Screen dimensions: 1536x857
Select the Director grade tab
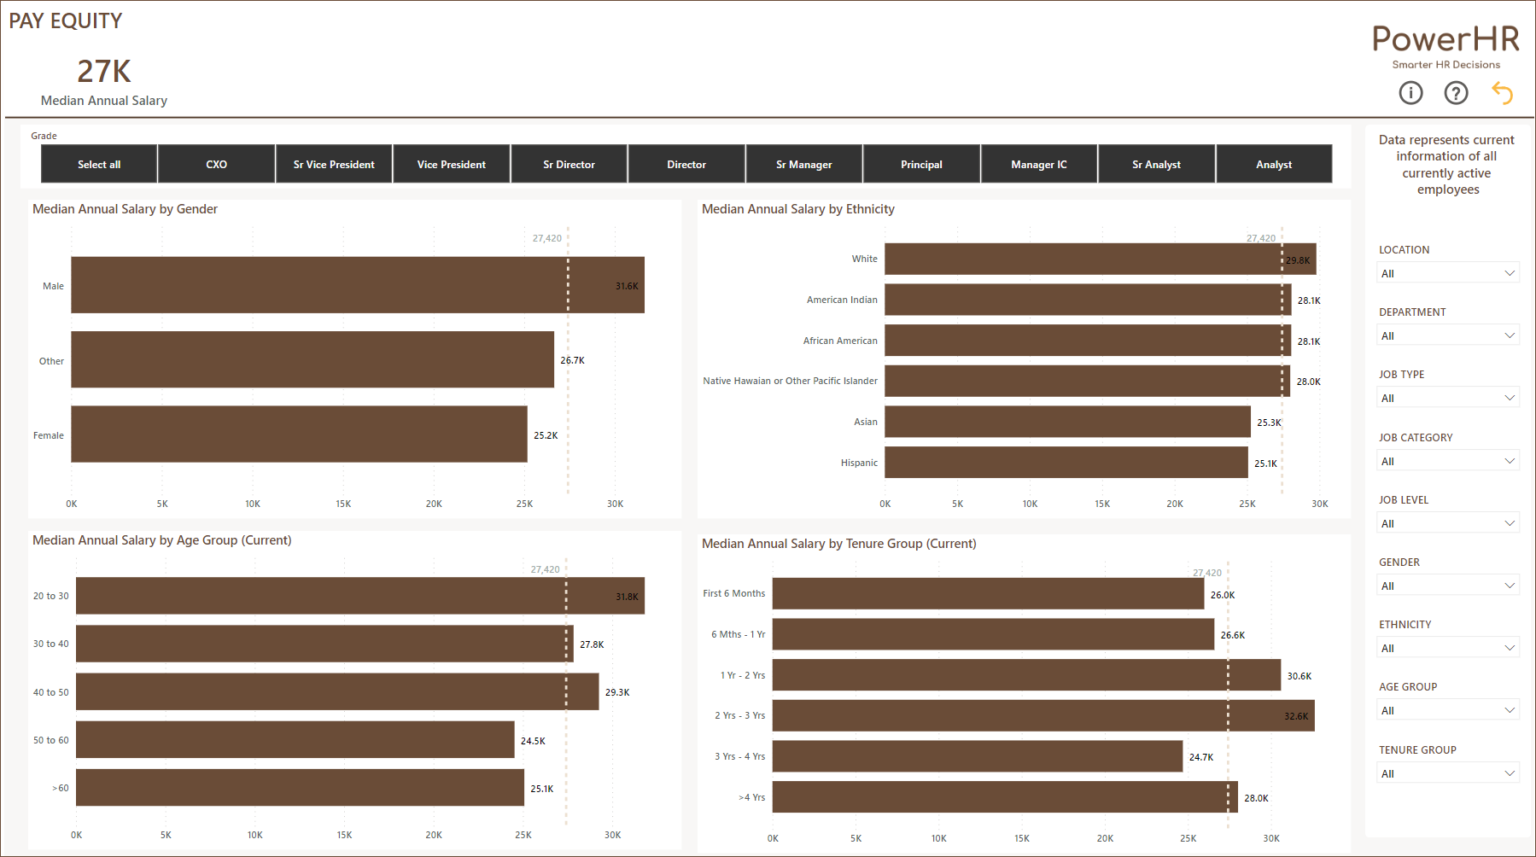tap(686, 163)
